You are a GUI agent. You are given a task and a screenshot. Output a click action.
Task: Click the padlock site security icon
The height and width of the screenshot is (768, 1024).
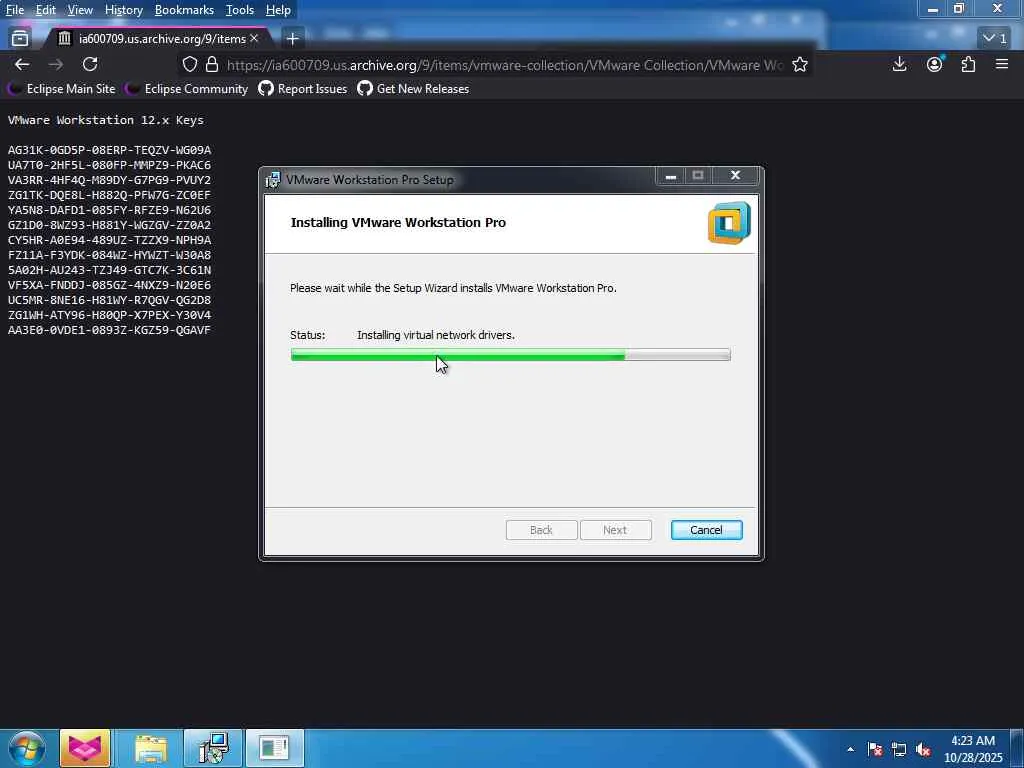point(212,64)
